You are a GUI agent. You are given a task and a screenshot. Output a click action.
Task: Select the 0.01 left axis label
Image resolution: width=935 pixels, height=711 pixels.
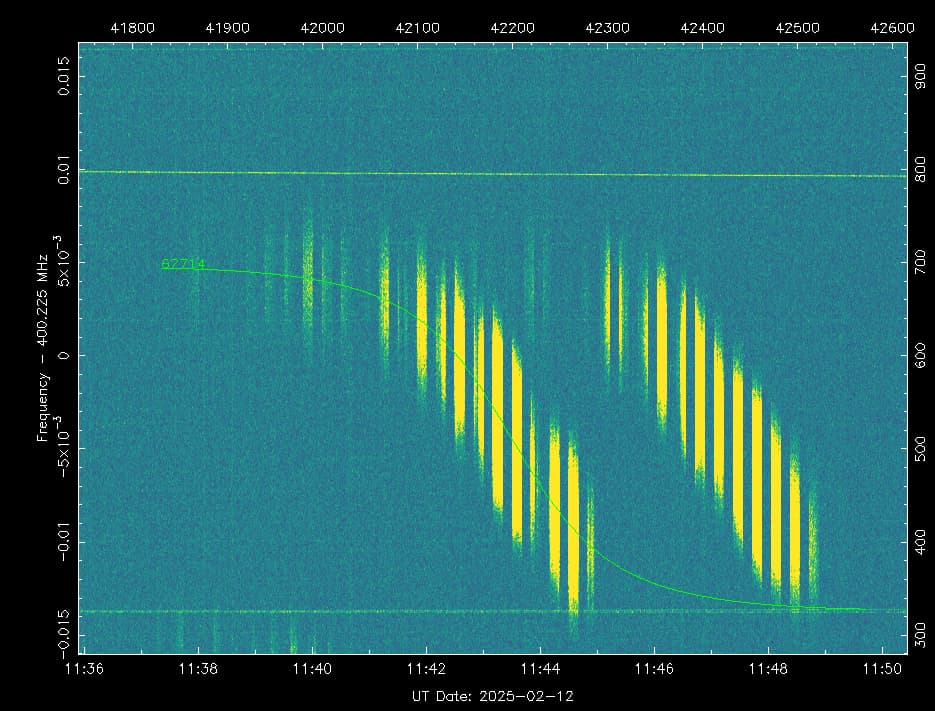tap(63, 171)
